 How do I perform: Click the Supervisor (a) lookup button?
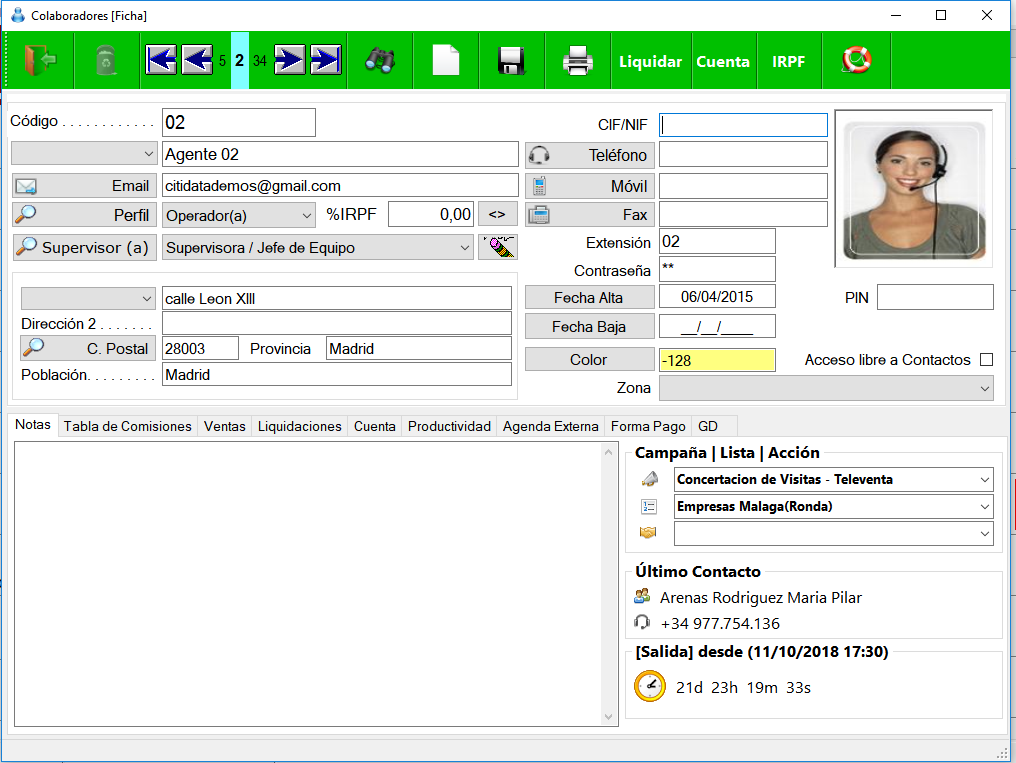click(x=84, y=247)
